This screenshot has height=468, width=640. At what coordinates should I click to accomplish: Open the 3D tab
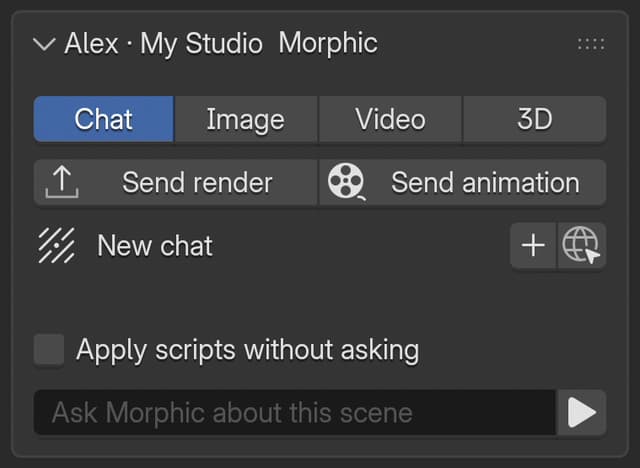535,119
